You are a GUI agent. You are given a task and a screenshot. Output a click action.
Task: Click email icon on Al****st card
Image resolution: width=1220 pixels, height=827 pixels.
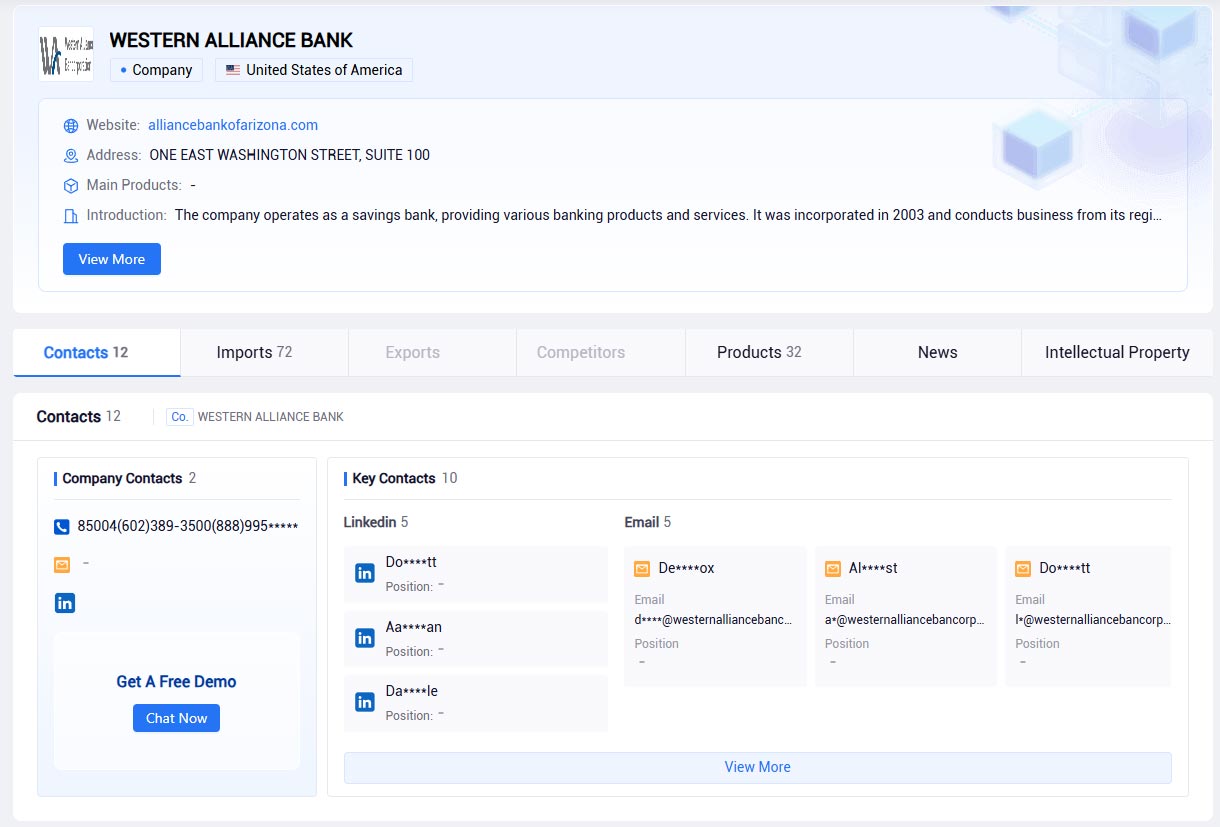[833, 568]
